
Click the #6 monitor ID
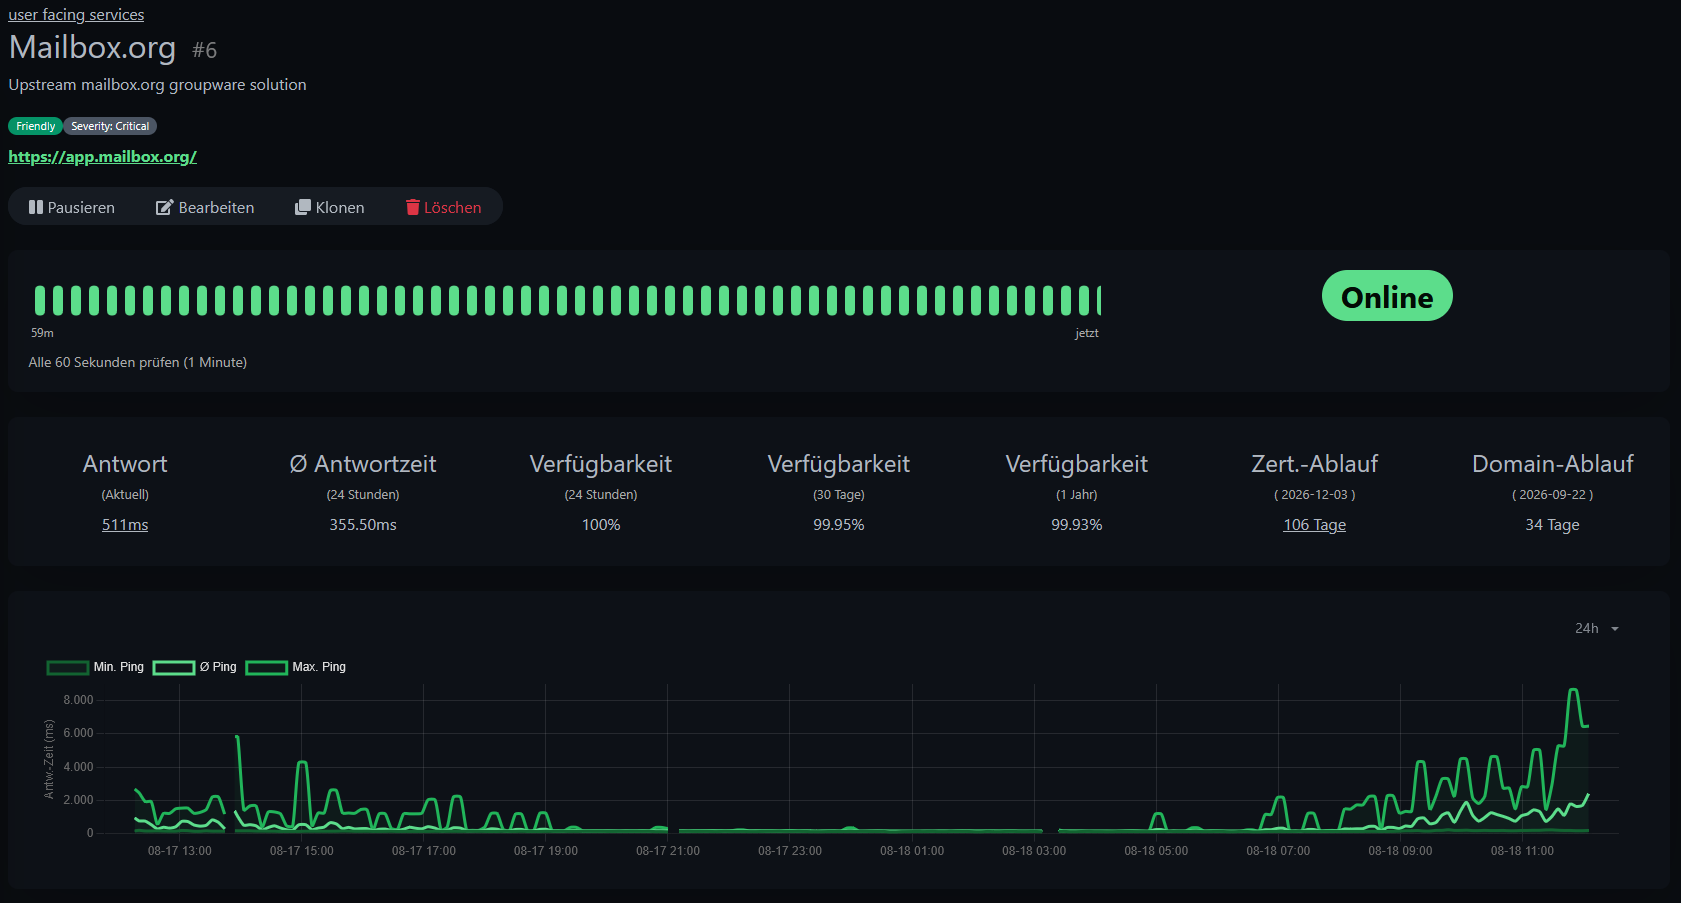pos(204,50)
